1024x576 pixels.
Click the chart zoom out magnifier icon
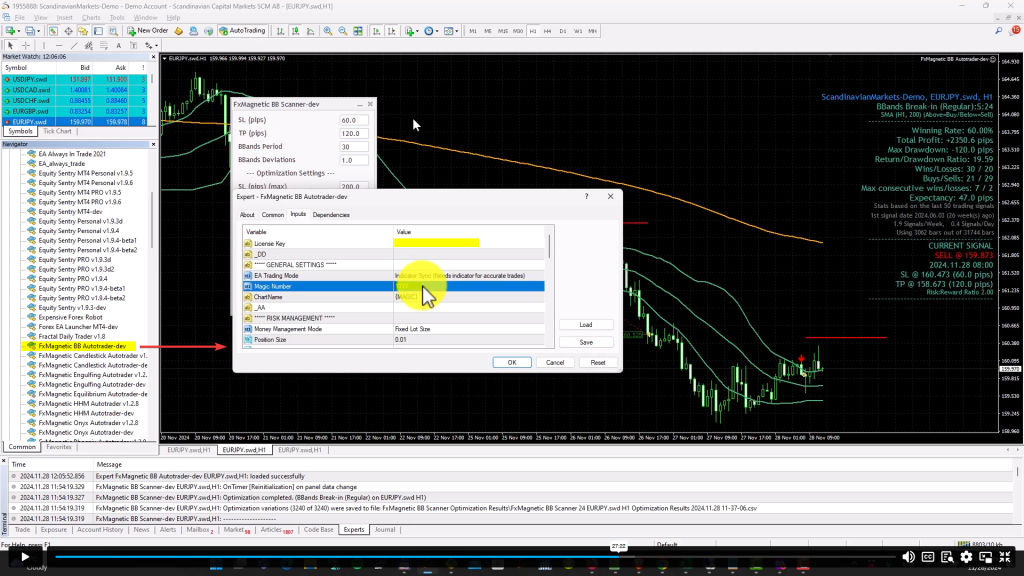pyautogui.click(x=343, y=31)
